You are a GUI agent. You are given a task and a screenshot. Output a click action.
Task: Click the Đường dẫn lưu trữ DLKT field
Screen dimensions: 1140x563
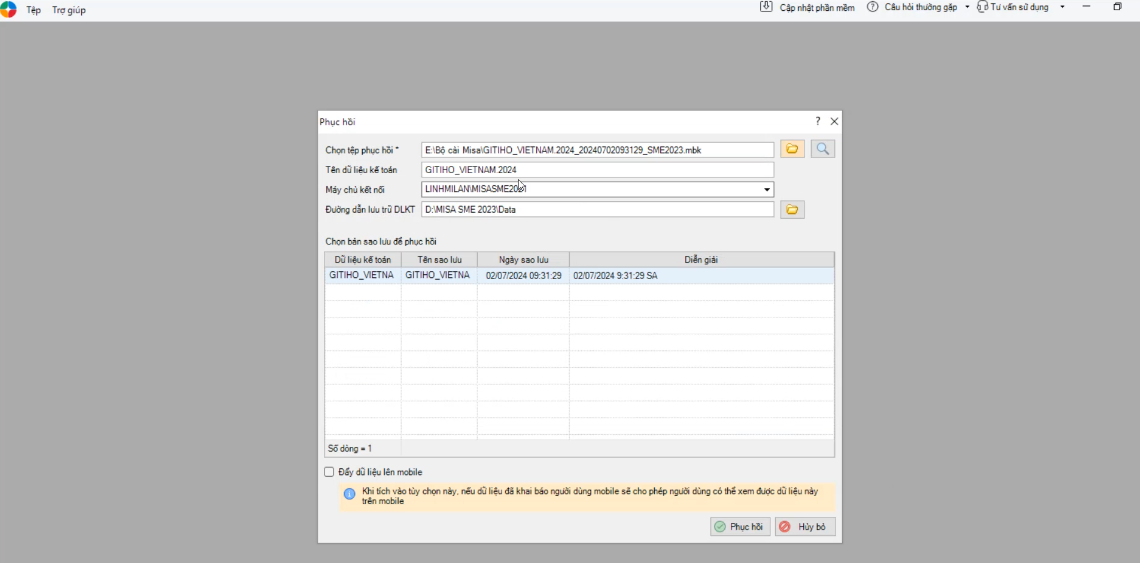coord(598,209)
